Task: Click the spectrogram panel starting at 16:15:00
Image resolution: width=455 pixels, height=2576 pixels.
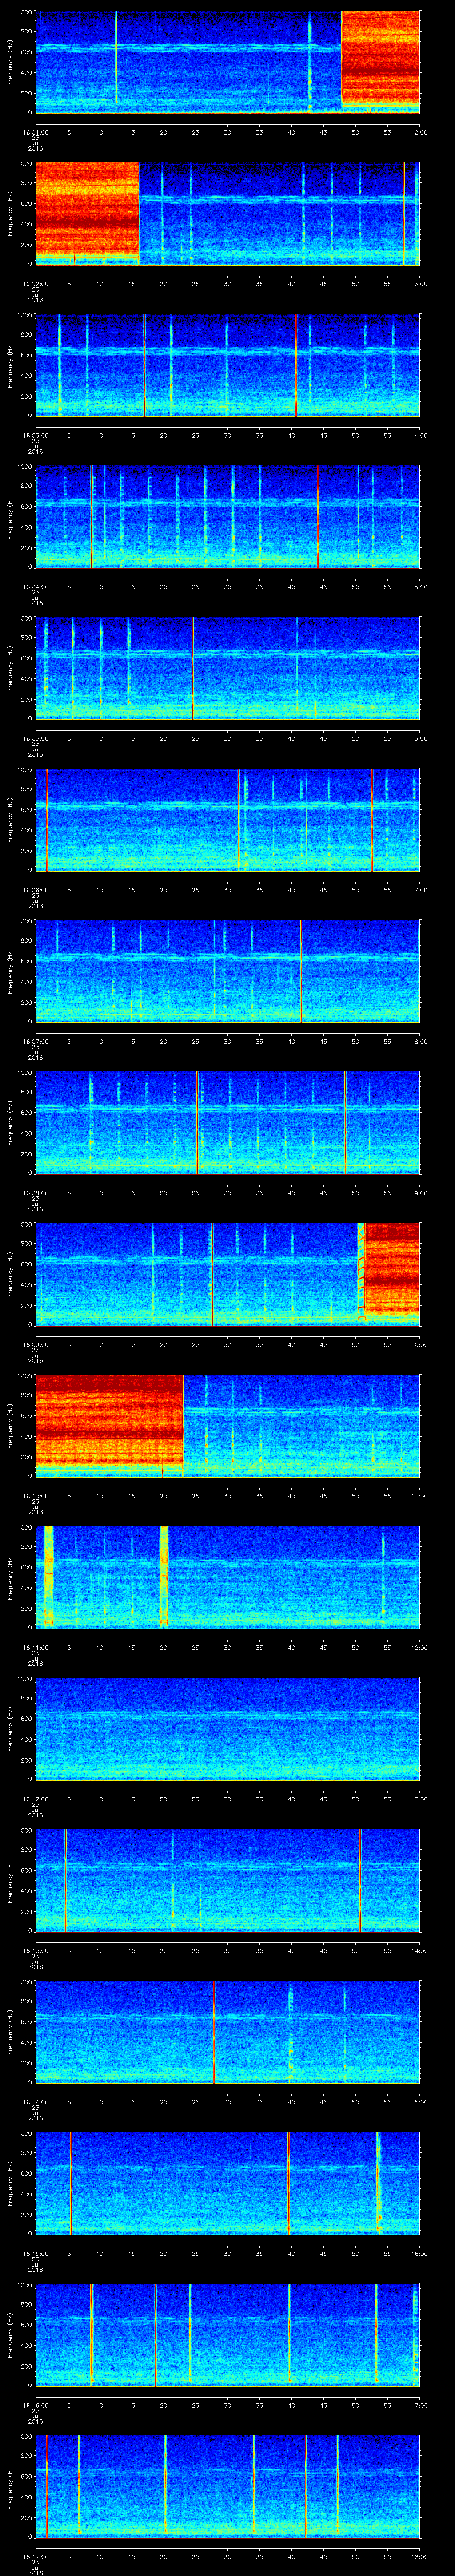Action: tap(227, 2183)
